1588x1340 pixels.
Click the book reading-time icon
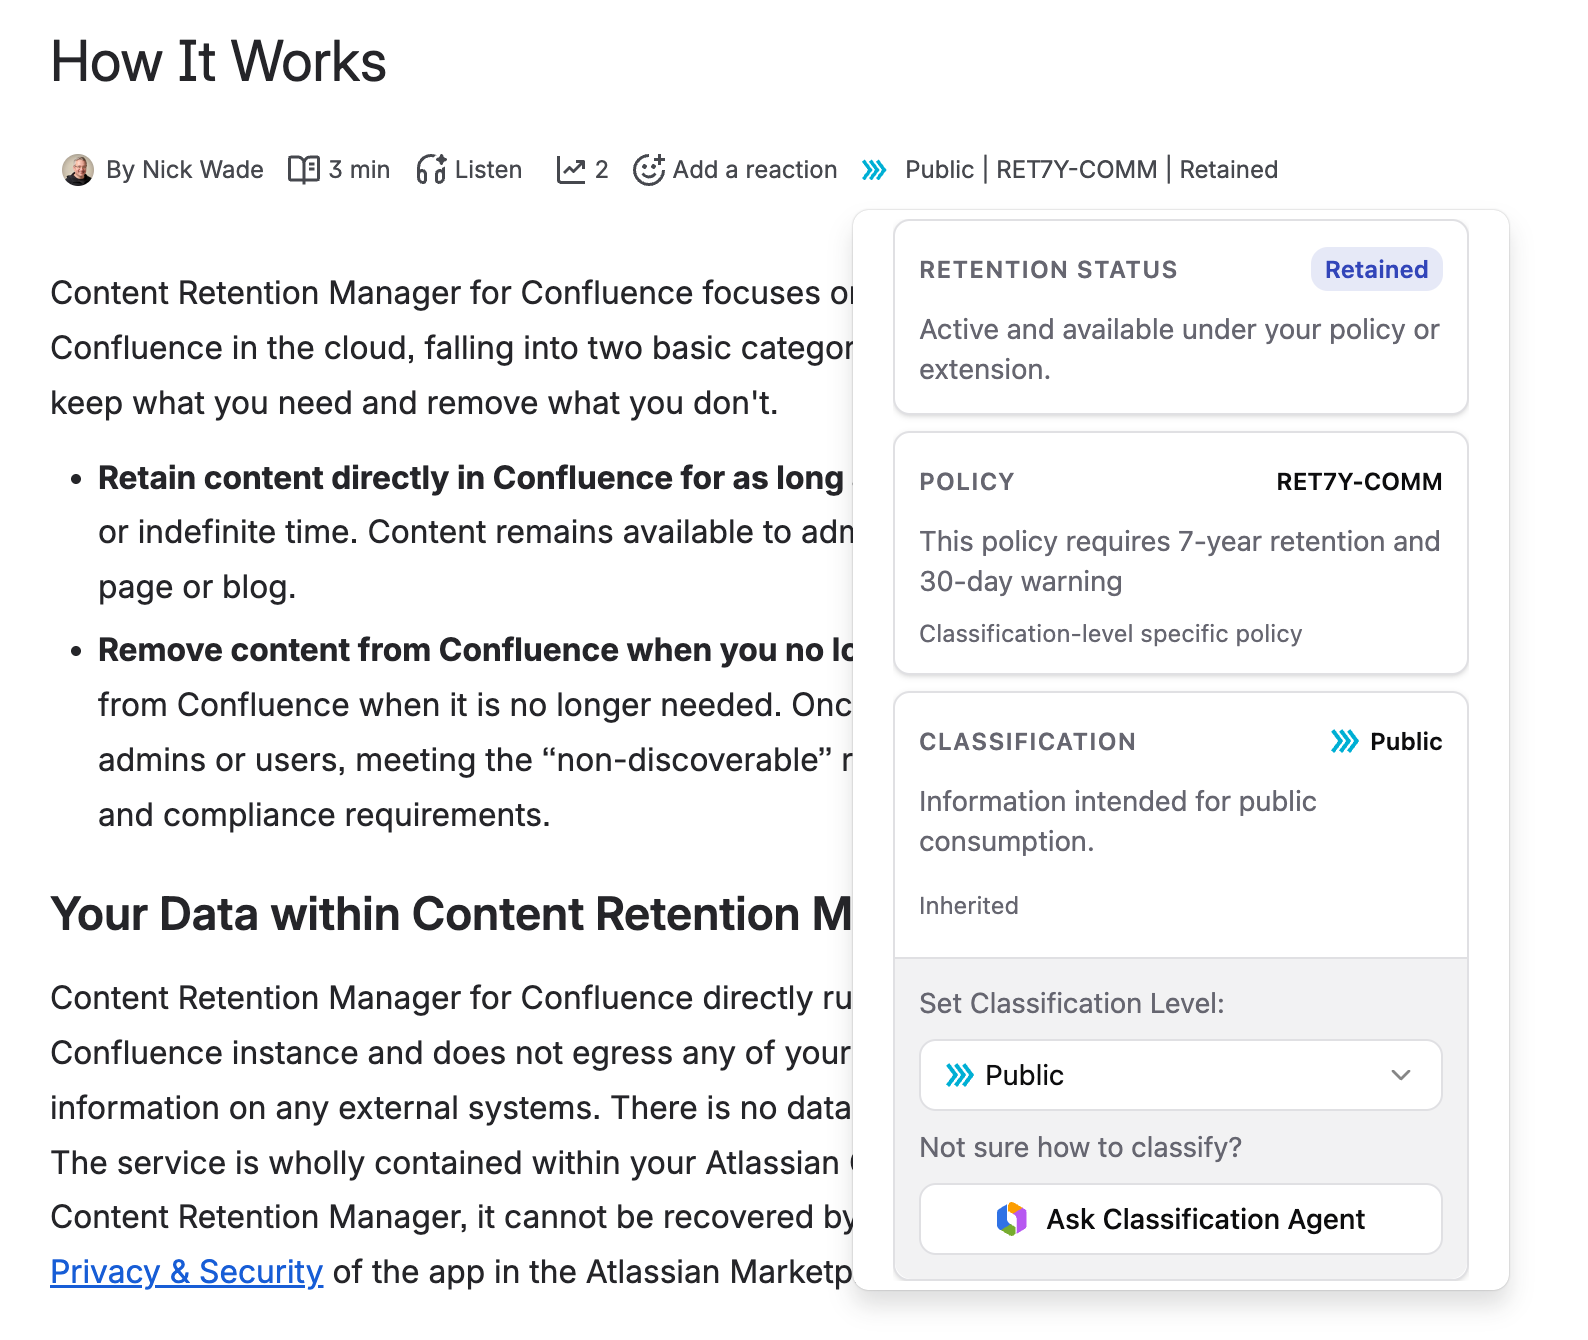tap(304, 170)
